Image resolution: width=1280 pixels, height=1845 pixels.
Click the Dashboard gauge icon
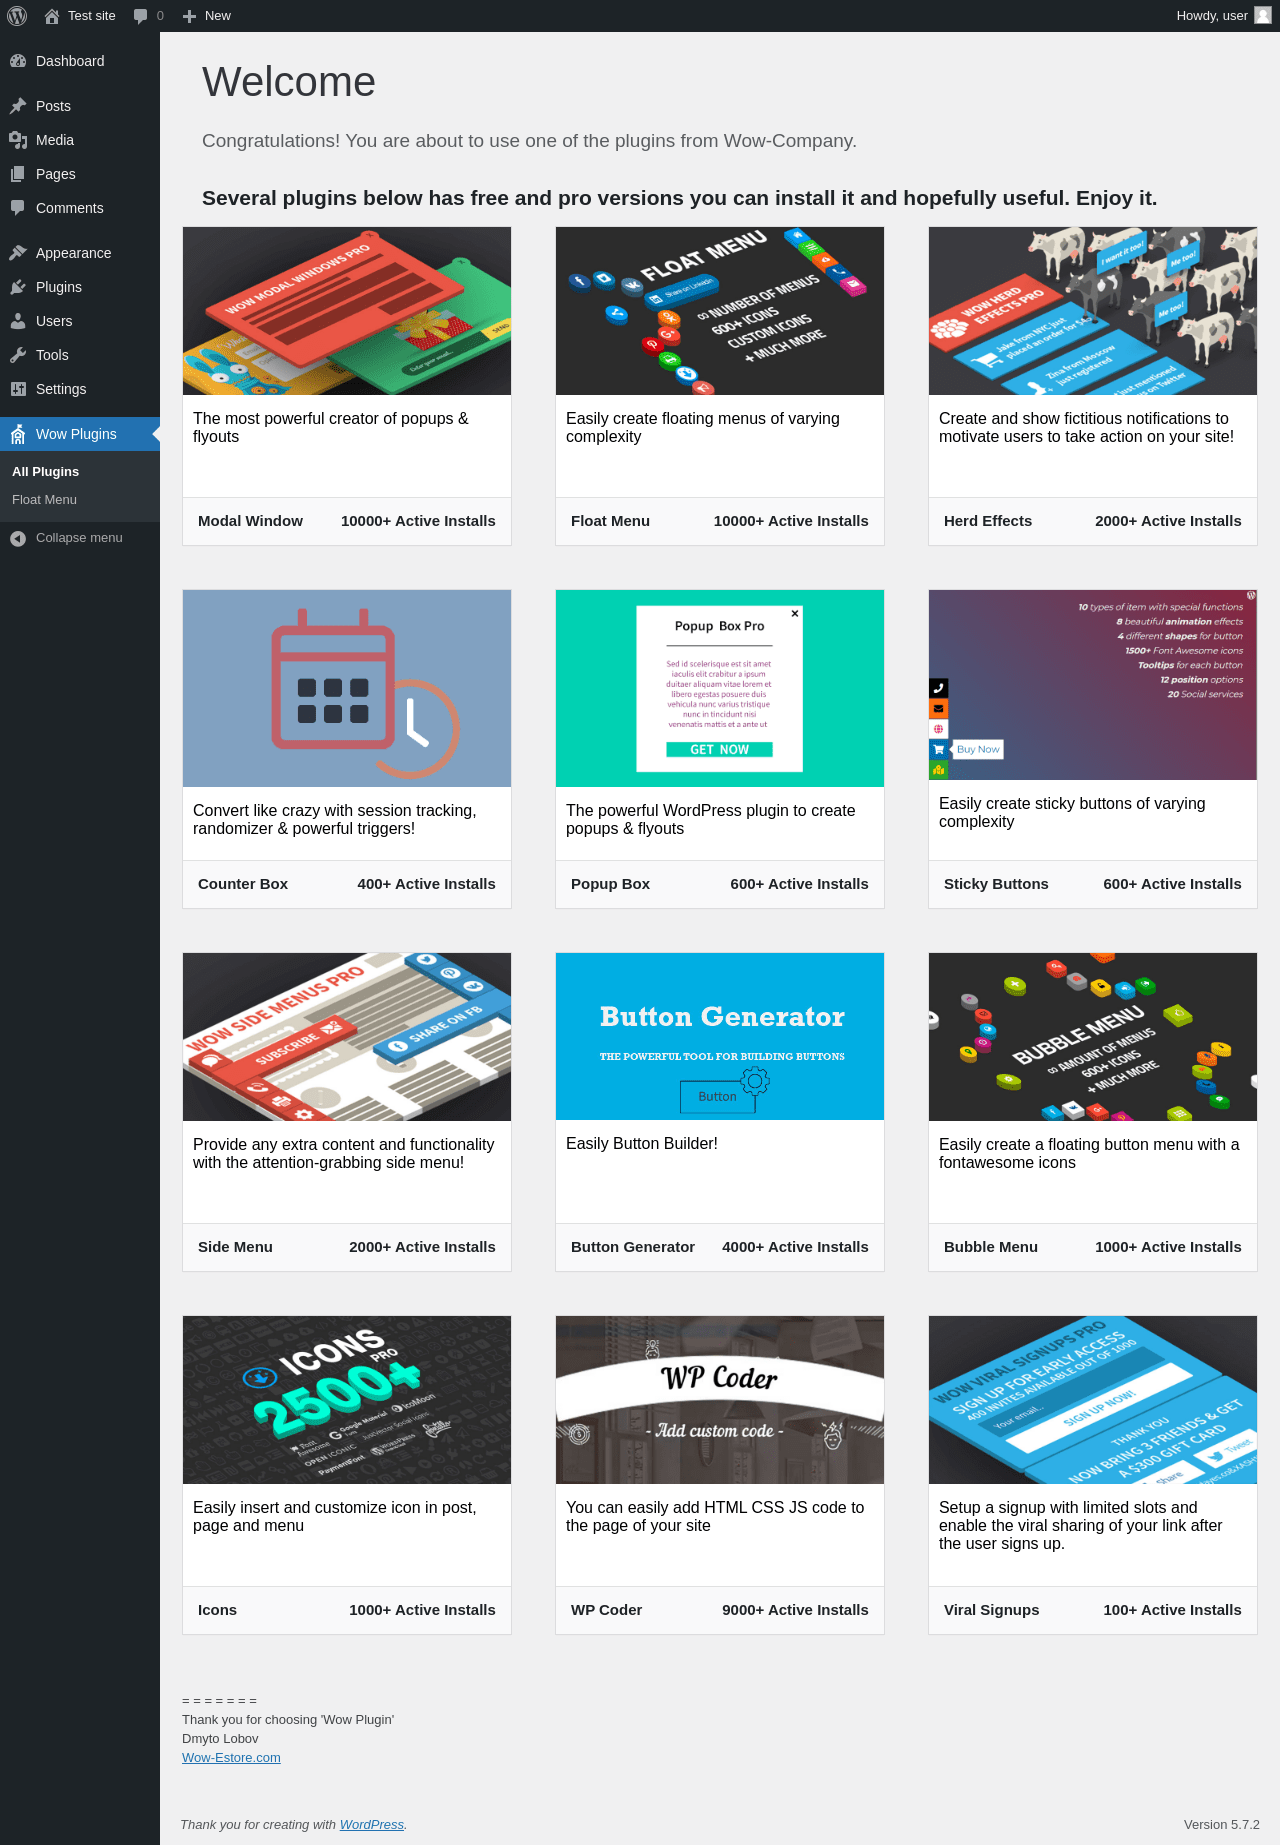tap(18, 61)
